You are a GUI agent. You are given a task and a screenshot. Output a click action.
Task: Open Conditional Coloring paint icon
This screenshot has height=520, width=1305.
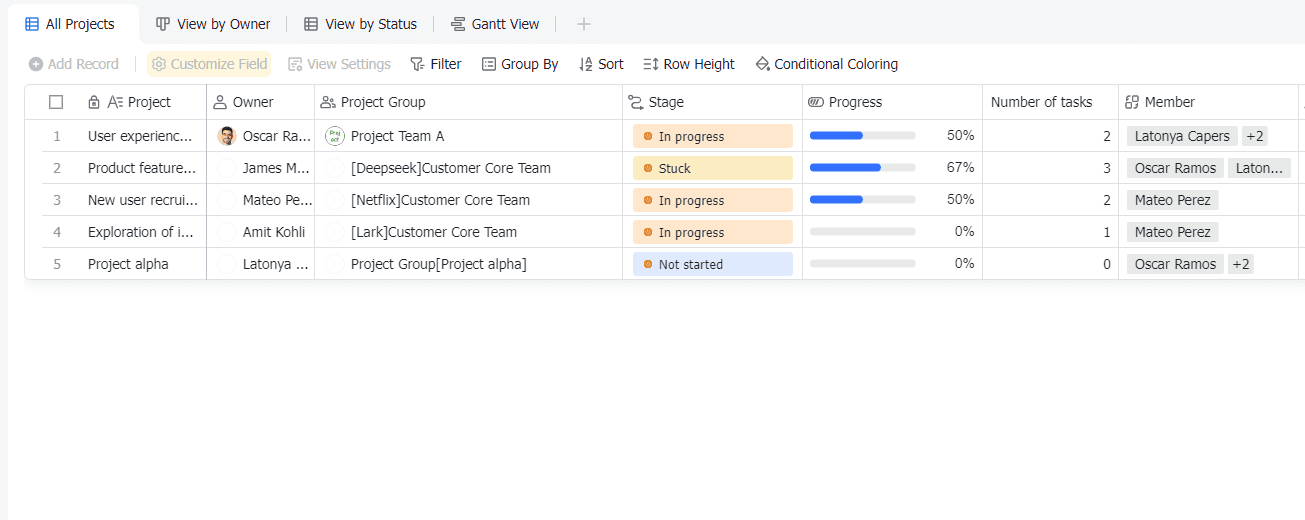point(762,64)
